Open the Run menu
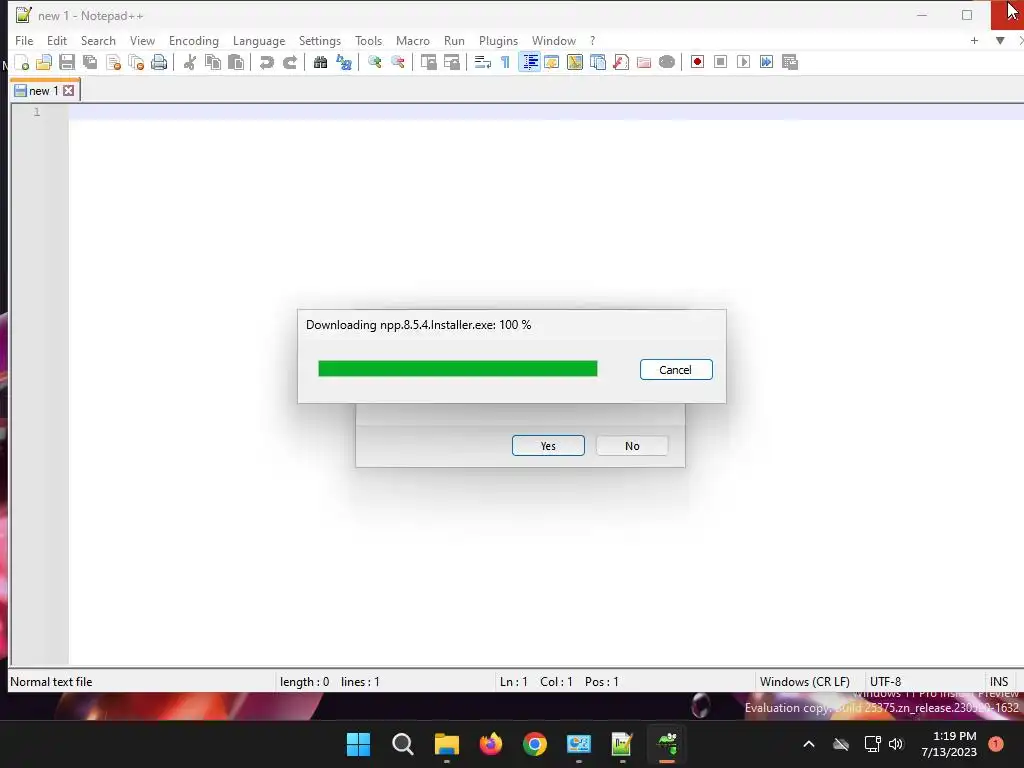1024x768 pixels. coord(455,40)
